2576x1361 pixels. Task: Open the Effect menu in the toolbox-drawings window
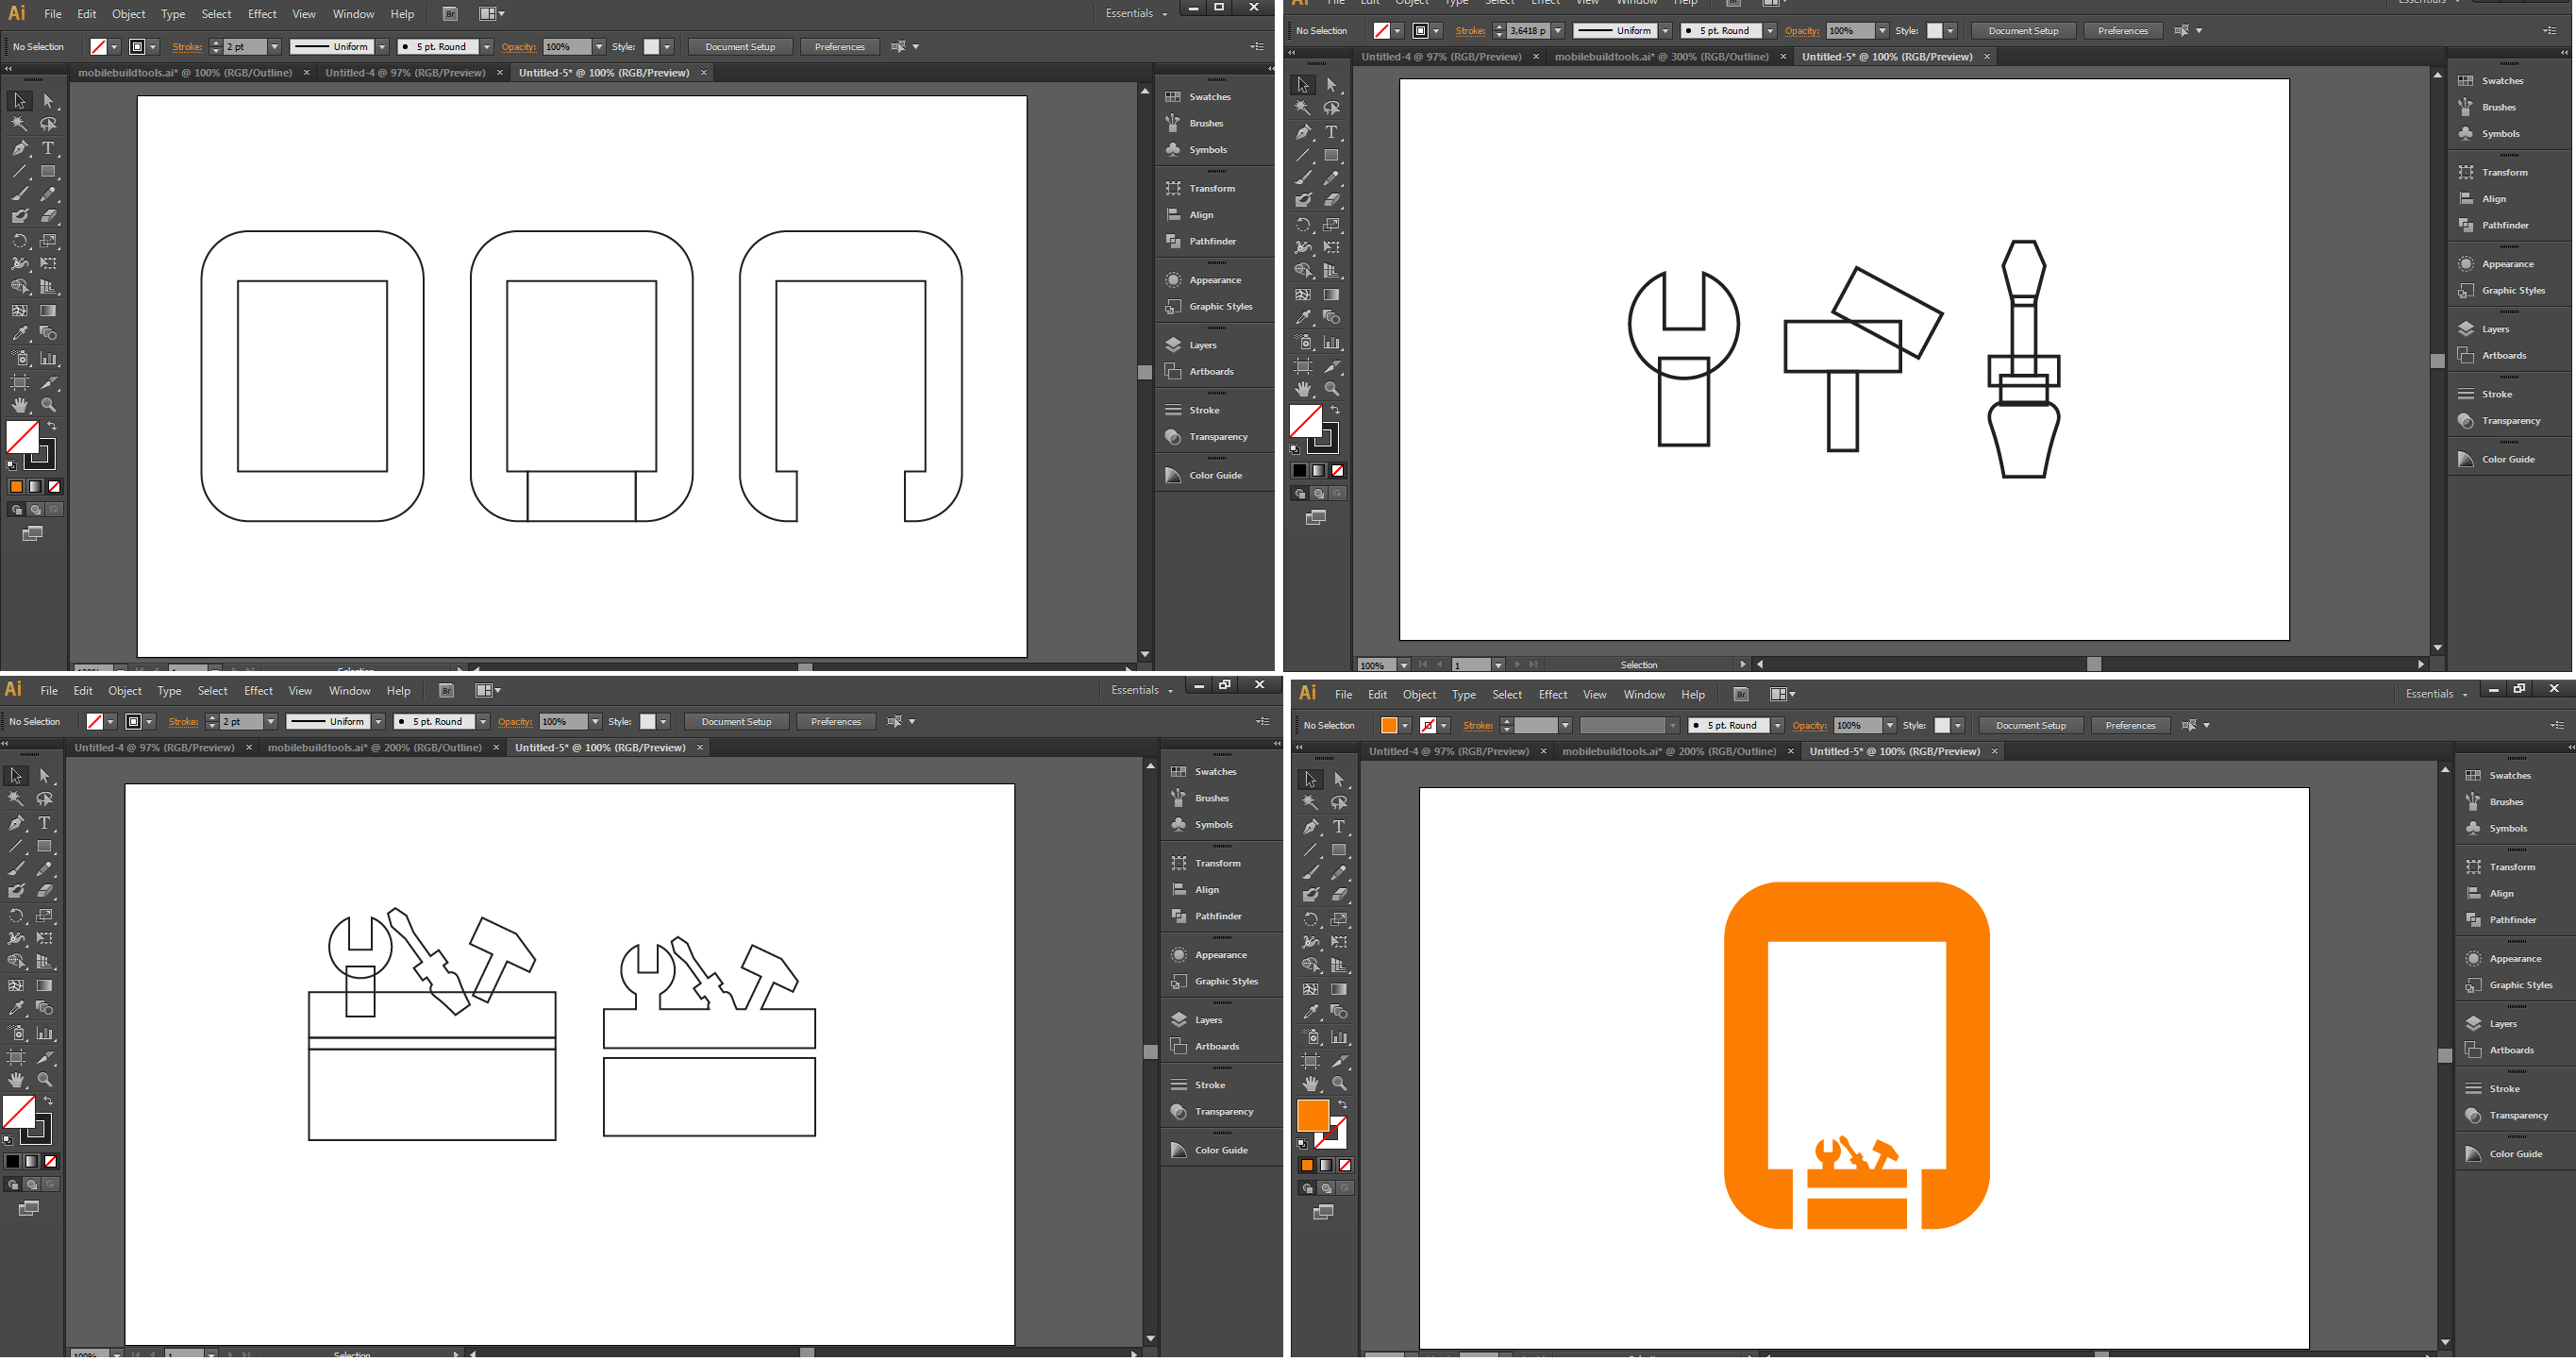258,691
